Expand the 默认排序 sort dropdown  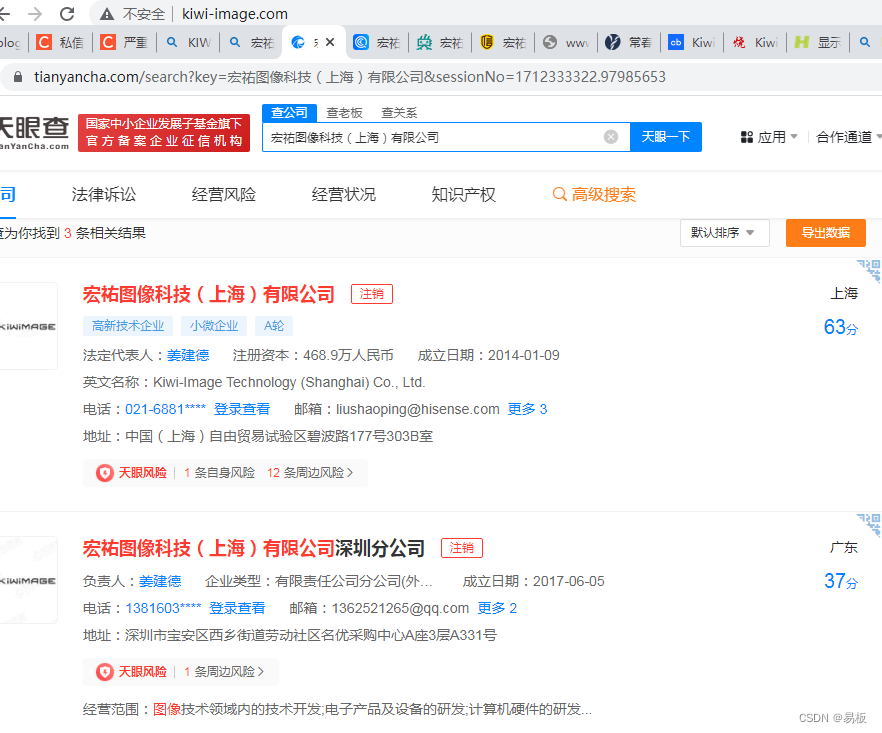724,233
